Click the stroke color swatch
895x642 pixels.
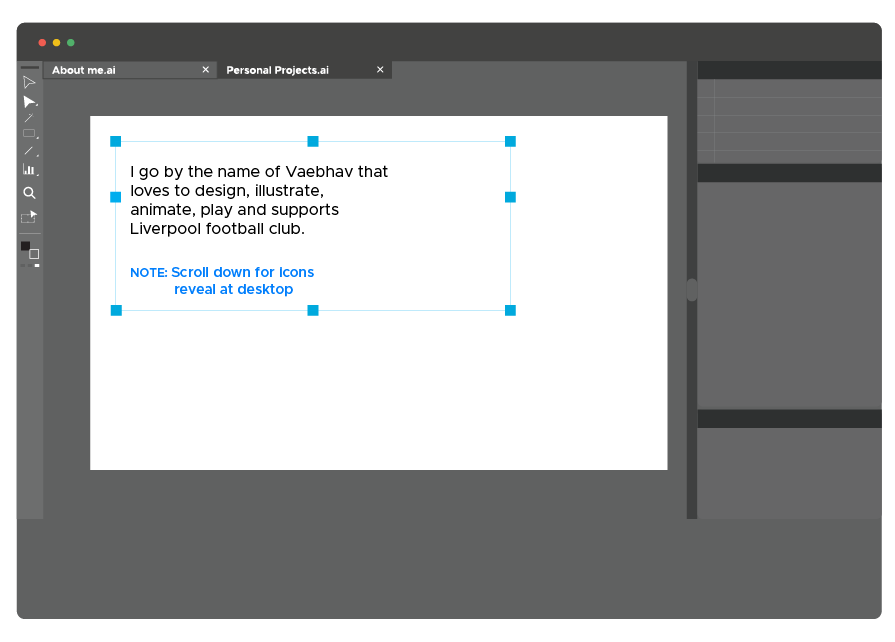tap(34, 254)
